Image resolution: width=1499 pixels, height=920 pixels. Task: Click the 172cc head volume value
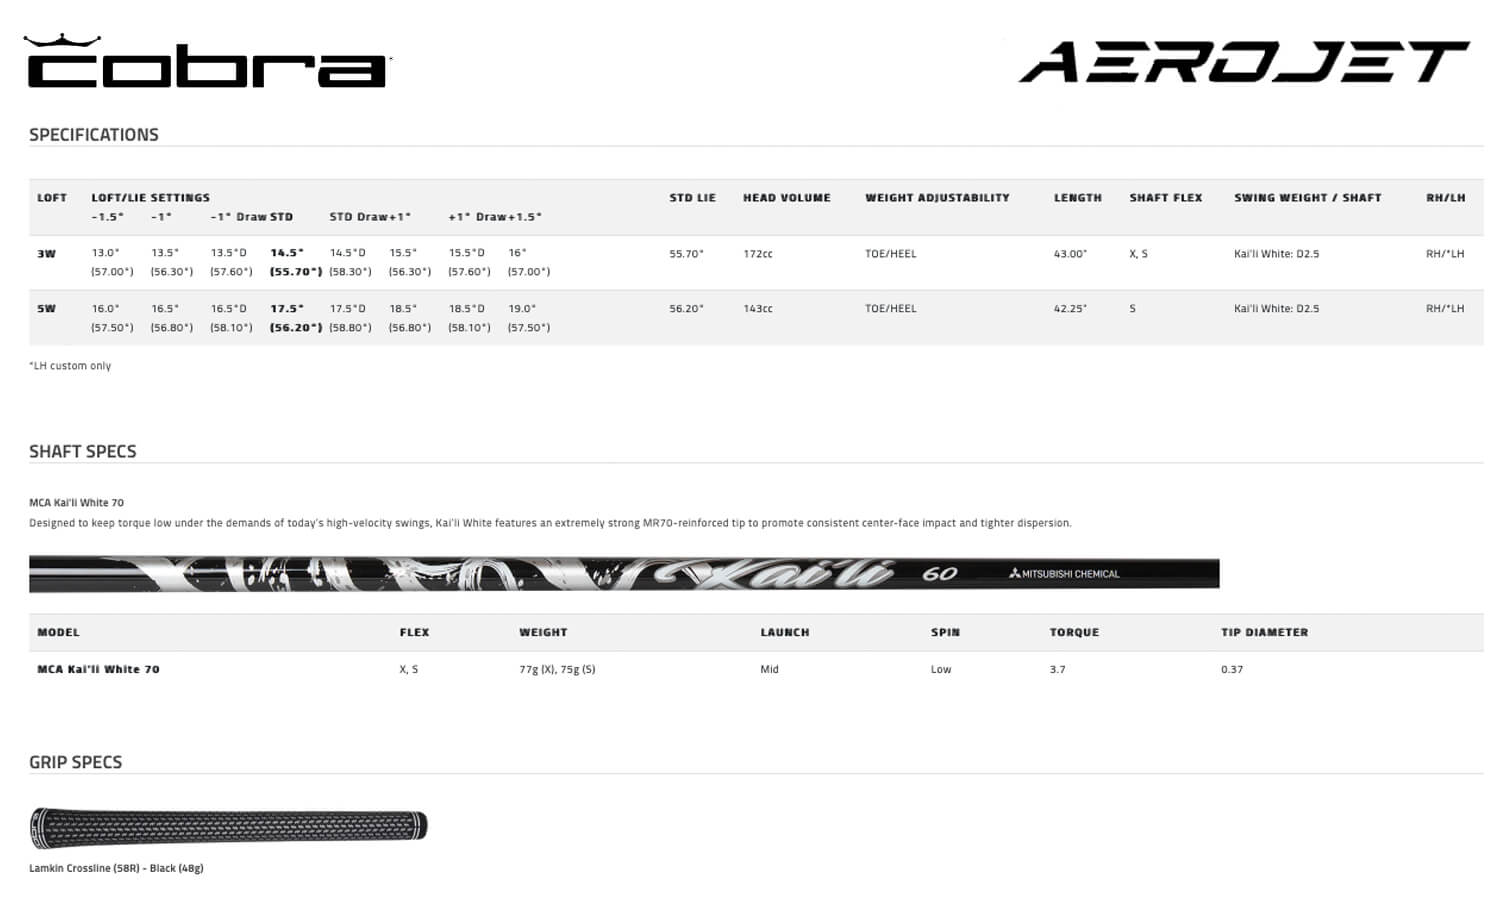[x=758, y=254]
